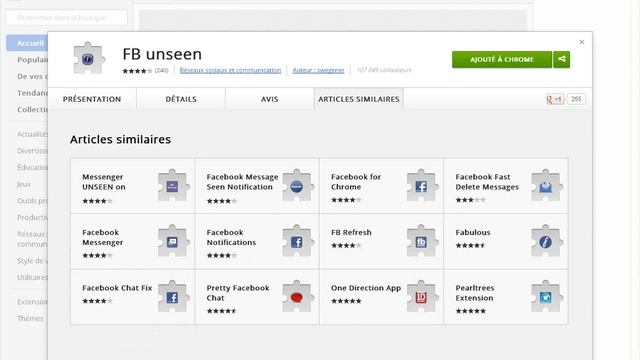Click the share icon beside Ajouté à Chrome
Image resolution: width=640 pixels, height=360 pixels.
click(562, 59)
